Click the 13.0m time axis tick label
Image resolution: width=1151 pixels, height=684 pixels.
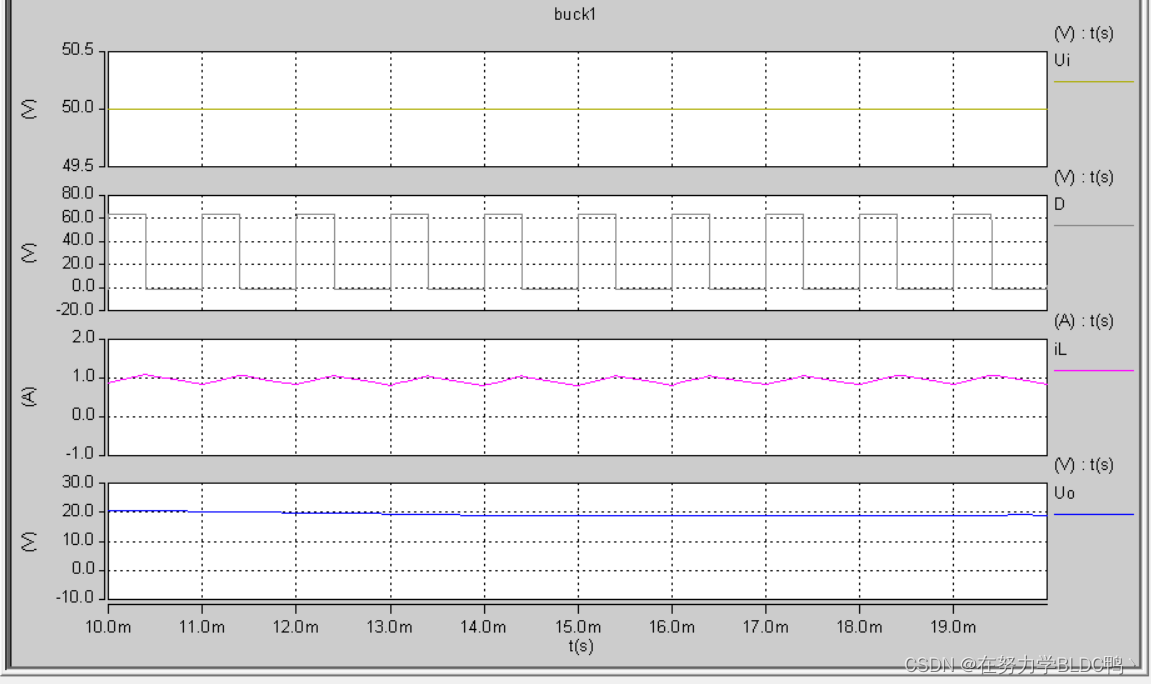click(x=390, y=627)
